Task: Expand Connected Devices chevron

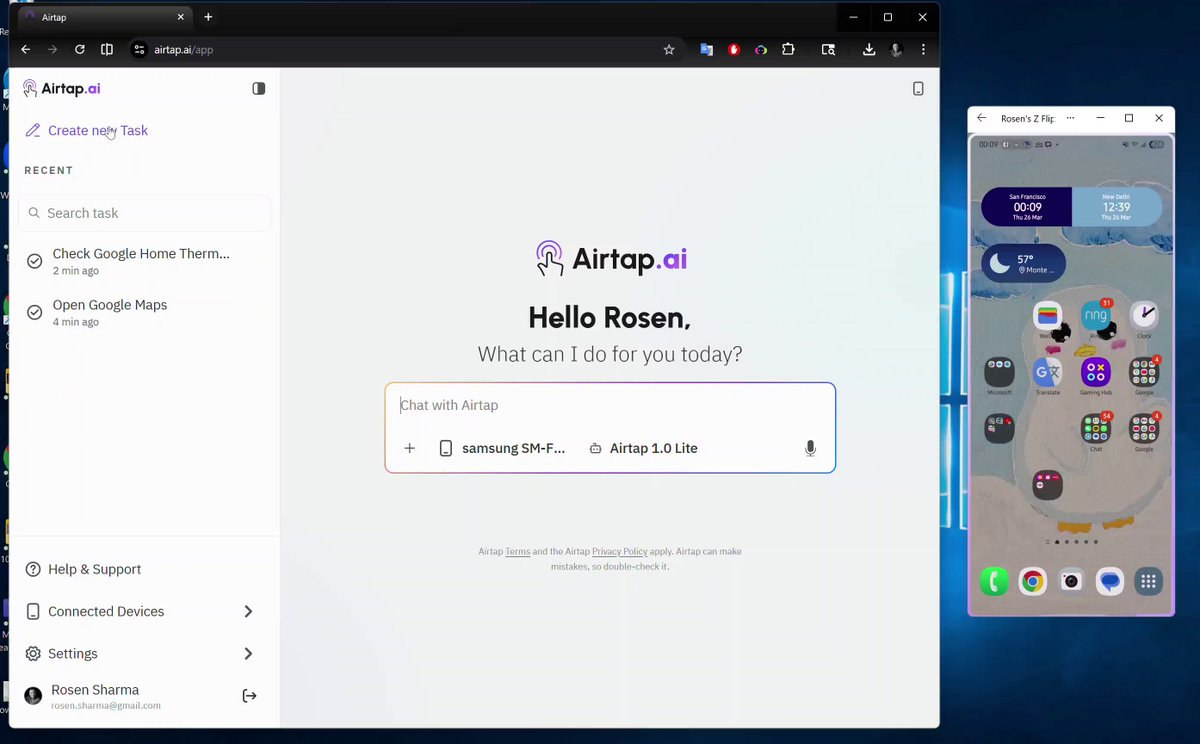Action: click(x=248, y=611)
